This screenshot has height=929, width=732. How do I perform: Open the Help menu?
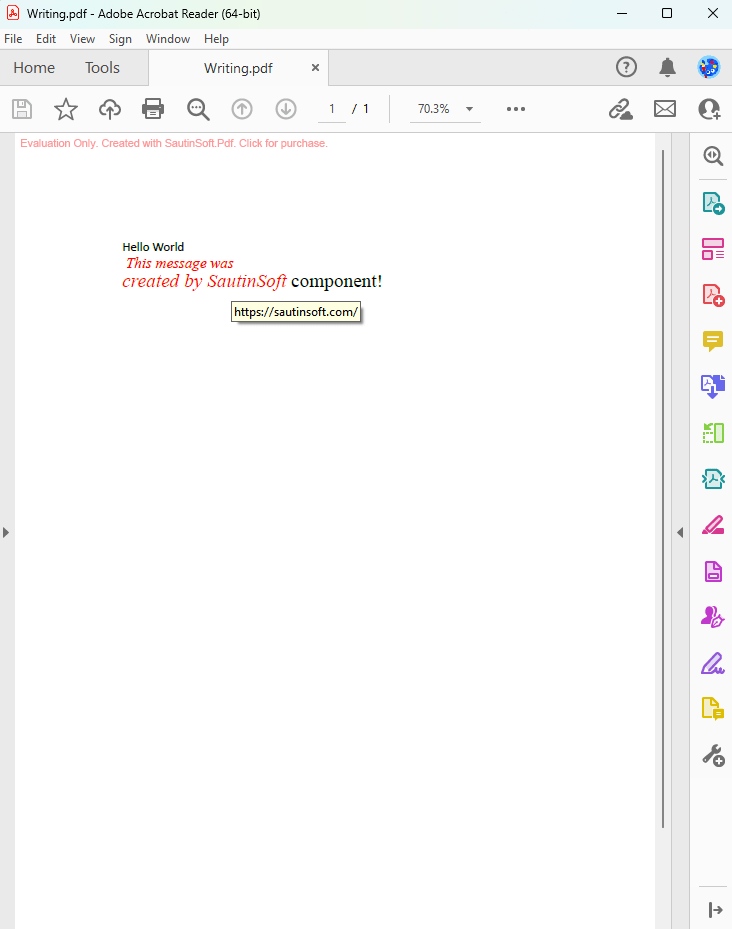[216, 39]
